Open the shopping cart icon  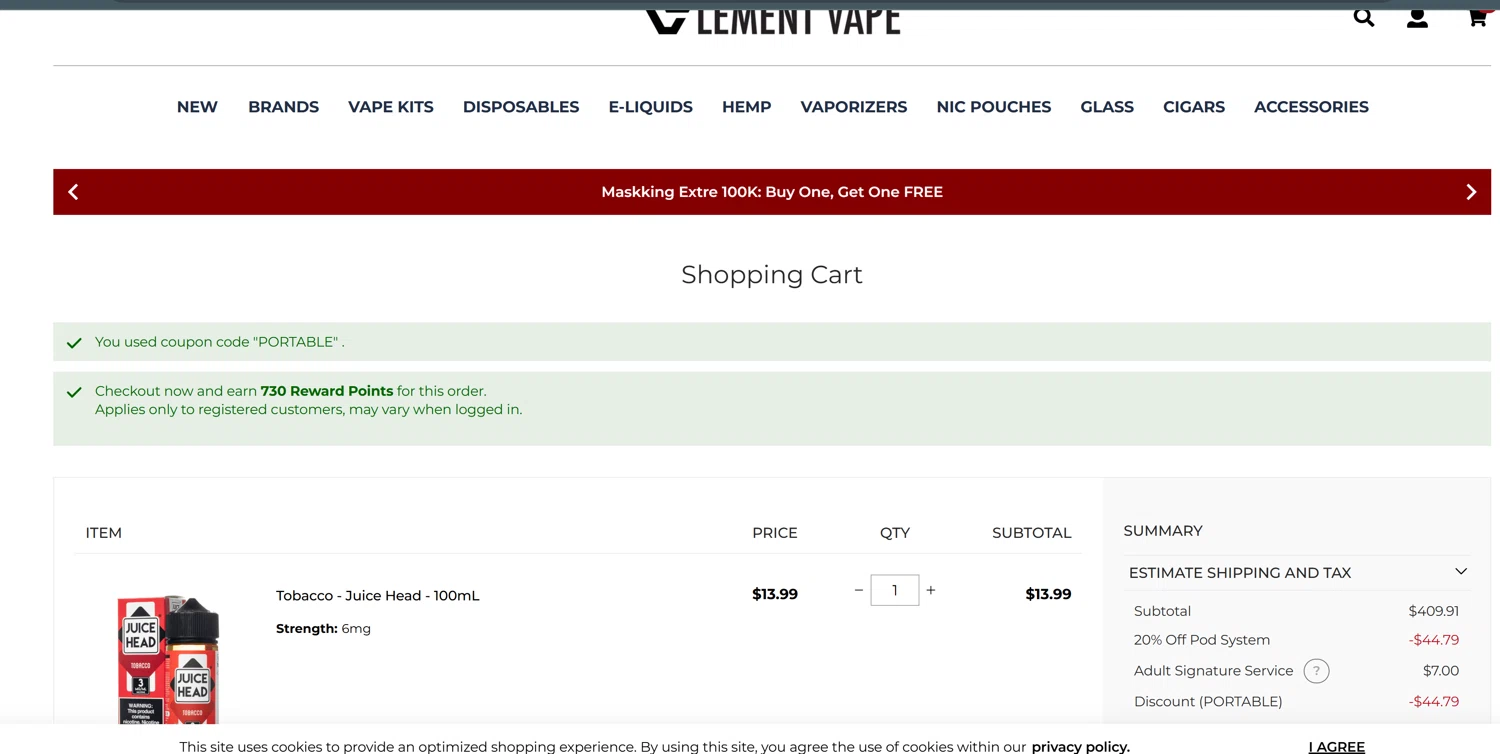1477,17
